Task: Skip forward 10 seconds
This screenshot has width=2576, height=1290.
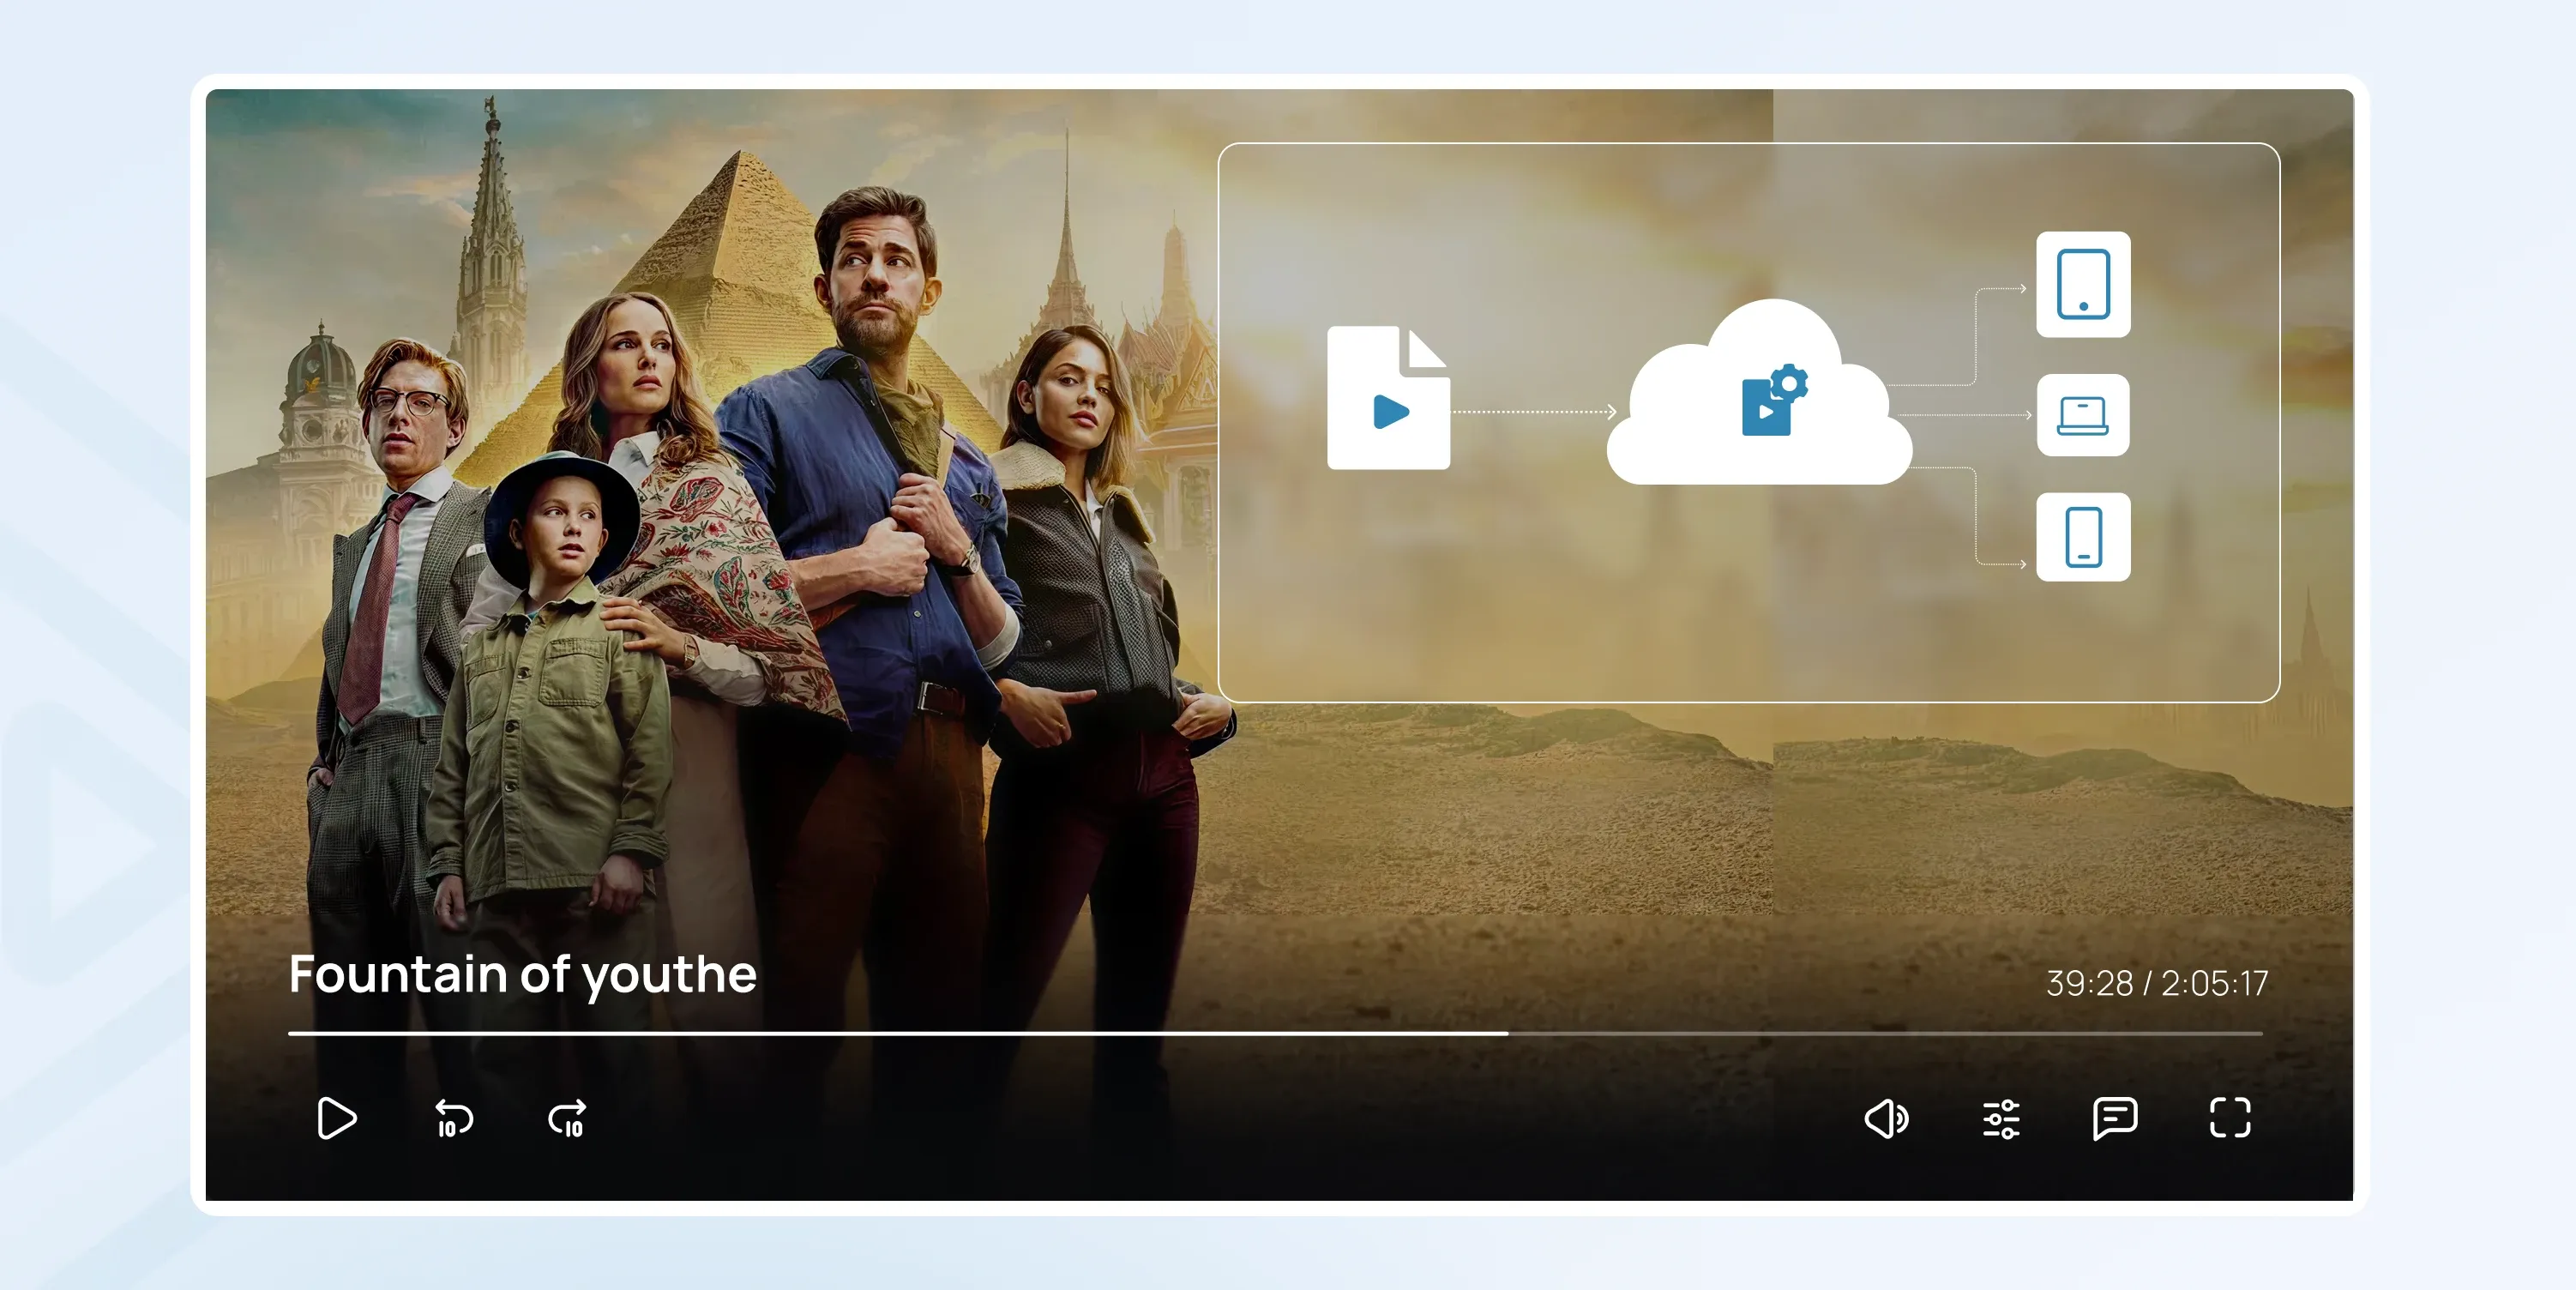Action: 568,1118
